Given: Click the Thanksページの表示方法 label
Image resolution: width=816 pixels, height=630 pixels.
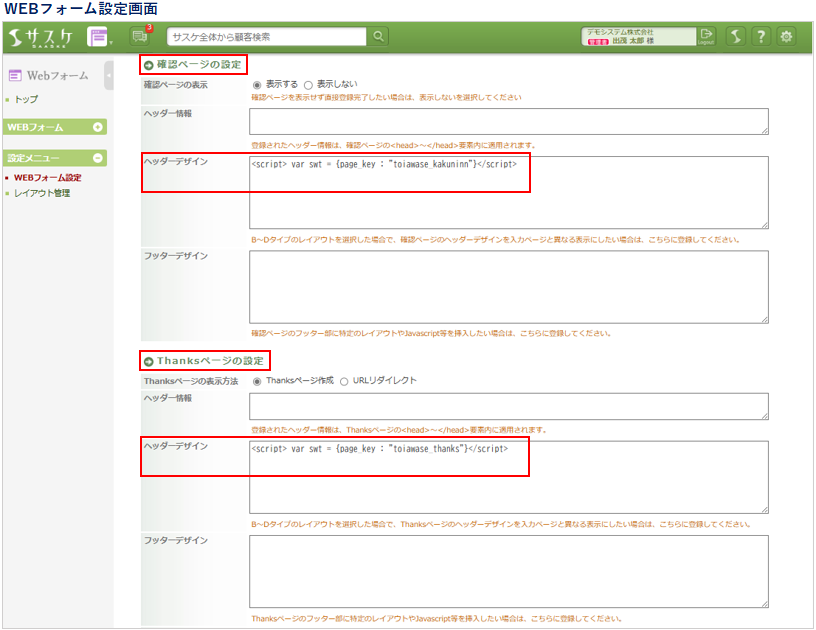Looking at the screenshot, I should [191, 381].
